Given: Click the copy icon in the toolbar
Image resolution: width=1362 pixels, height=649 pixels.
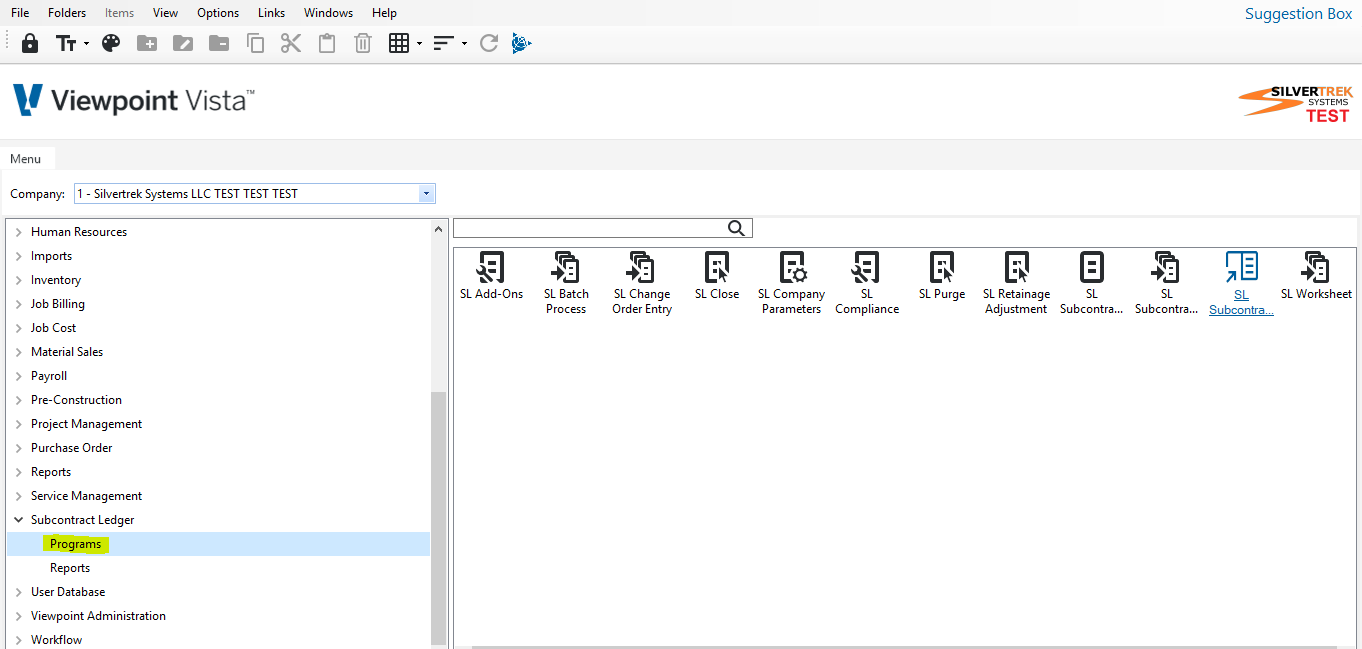Looking at the screenshot, I should 256,43.
